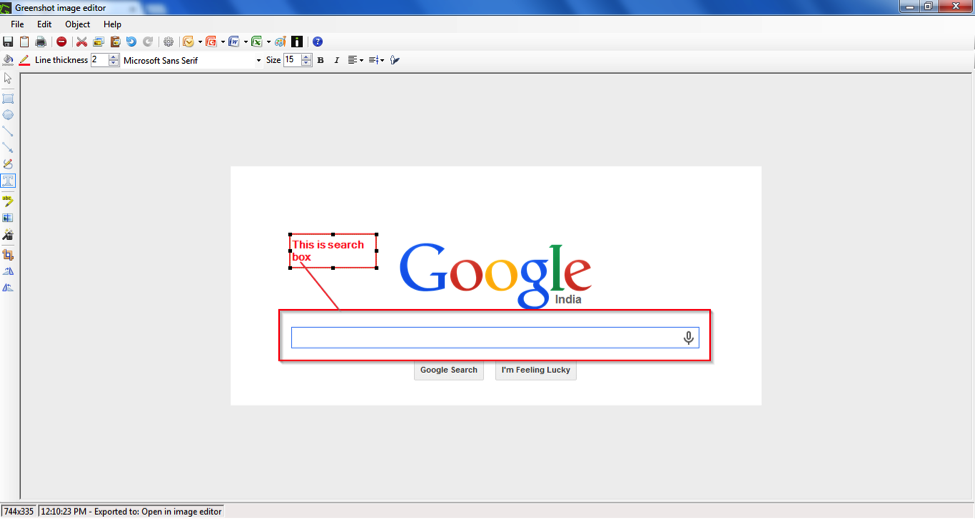975x519 pixels.
Task: Redo the previously undone action
Action: (x=148, y=42)
